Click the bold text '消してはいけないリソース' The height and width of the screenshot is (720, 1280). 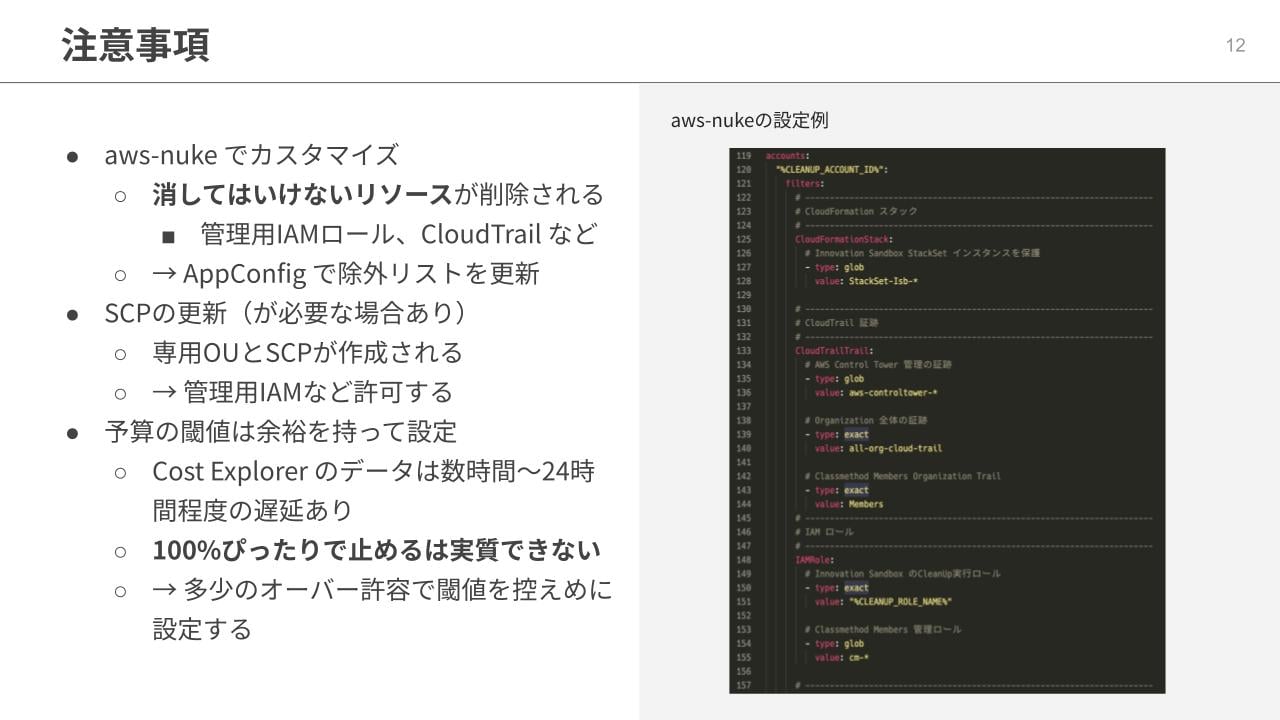pyautogui.click(x=303, y=194)
